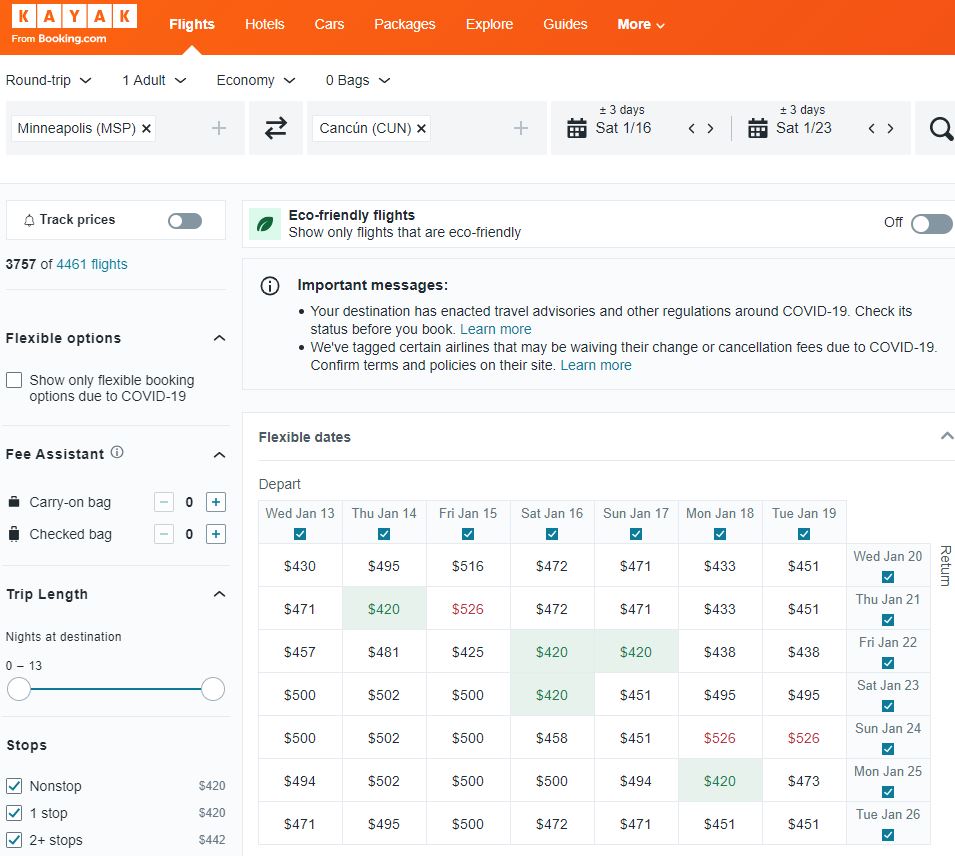Open Round-trip type dropdown
This screenshot has width=955, height=856.
49,80
